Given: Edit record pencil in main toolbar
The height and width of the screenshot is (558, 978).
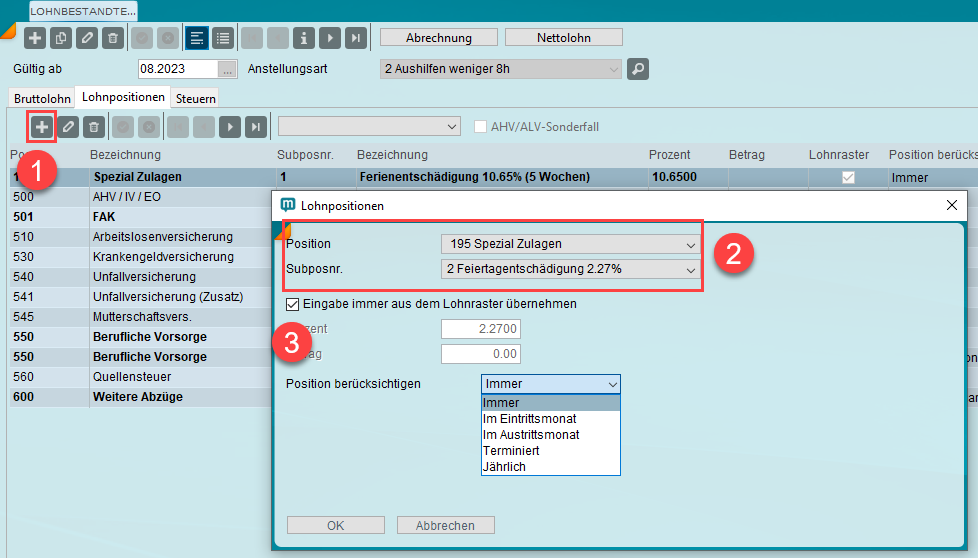Looking at the screenshot, I should click(x=87, y=38).
